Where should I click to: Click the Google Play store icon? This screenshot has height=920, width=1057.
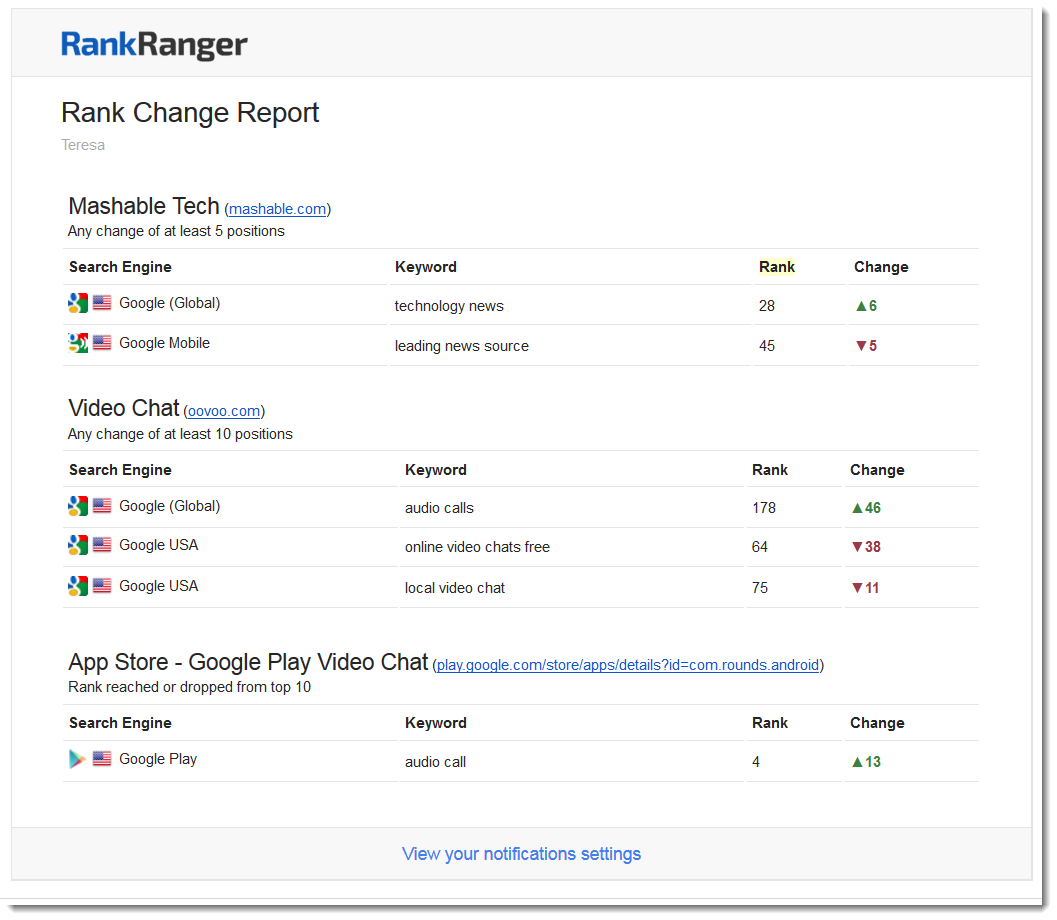(x=77, y=759)
